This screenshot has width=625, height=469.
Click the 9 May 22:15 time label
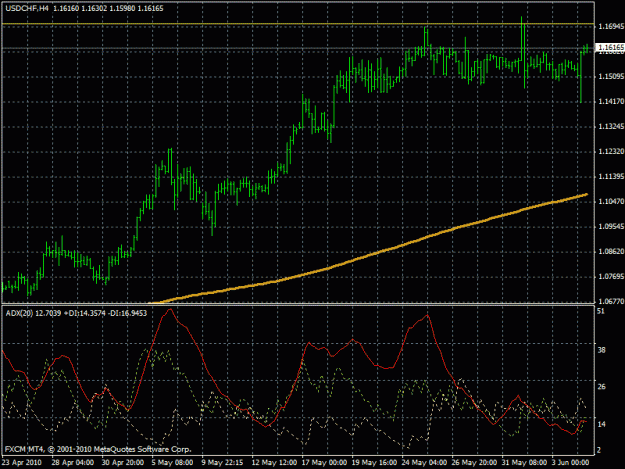click(222, 463)
